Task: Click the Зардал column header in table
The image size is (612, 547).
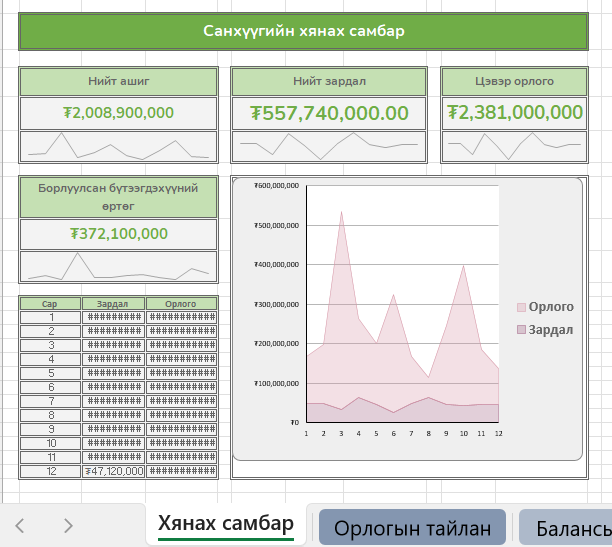Action: point(113,303)
